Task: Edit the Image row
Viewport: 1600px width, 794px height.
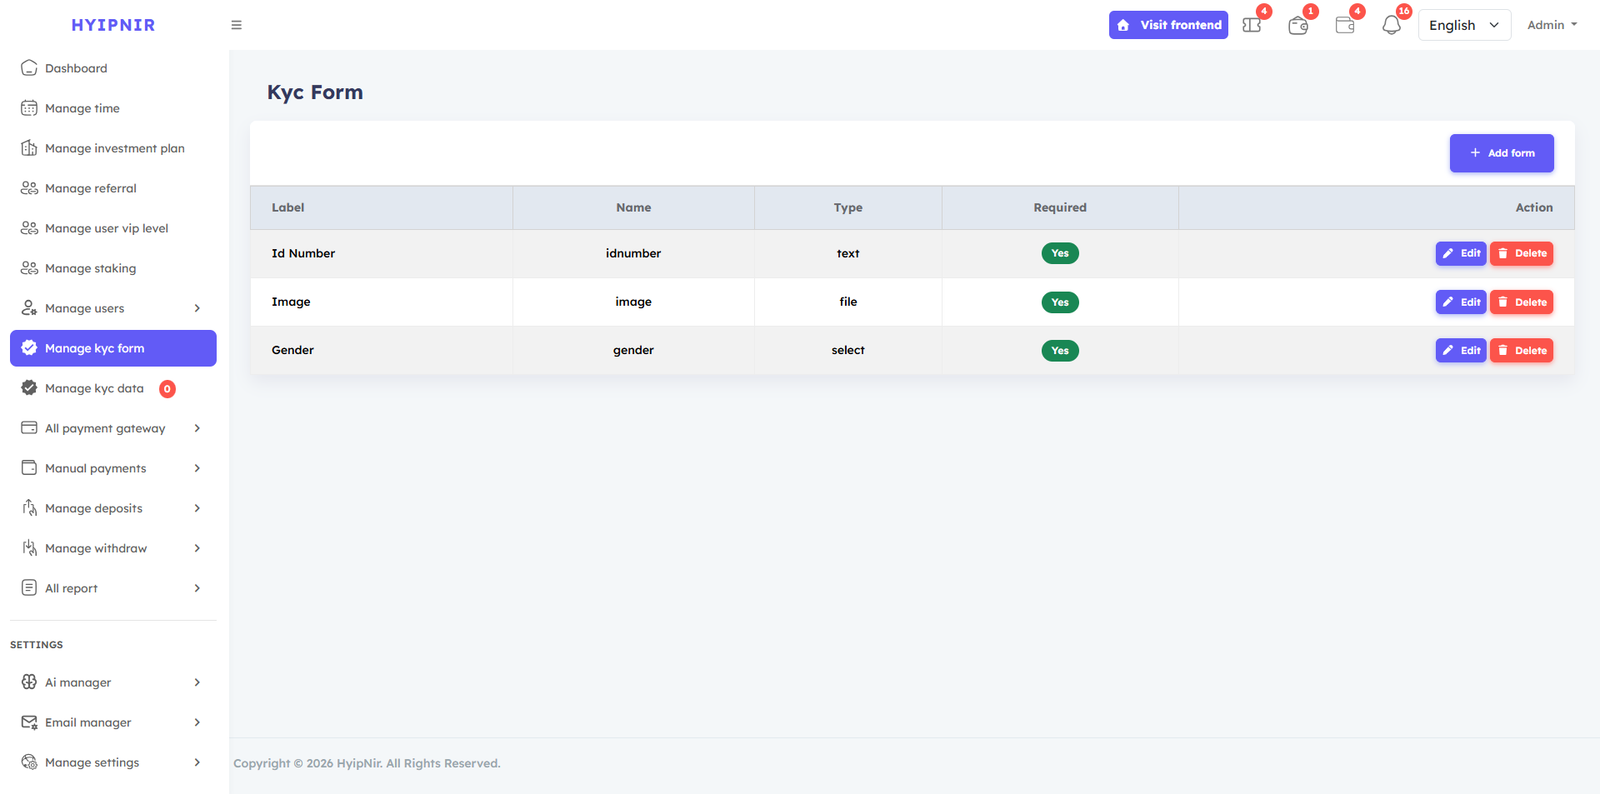Action: 1461,302
